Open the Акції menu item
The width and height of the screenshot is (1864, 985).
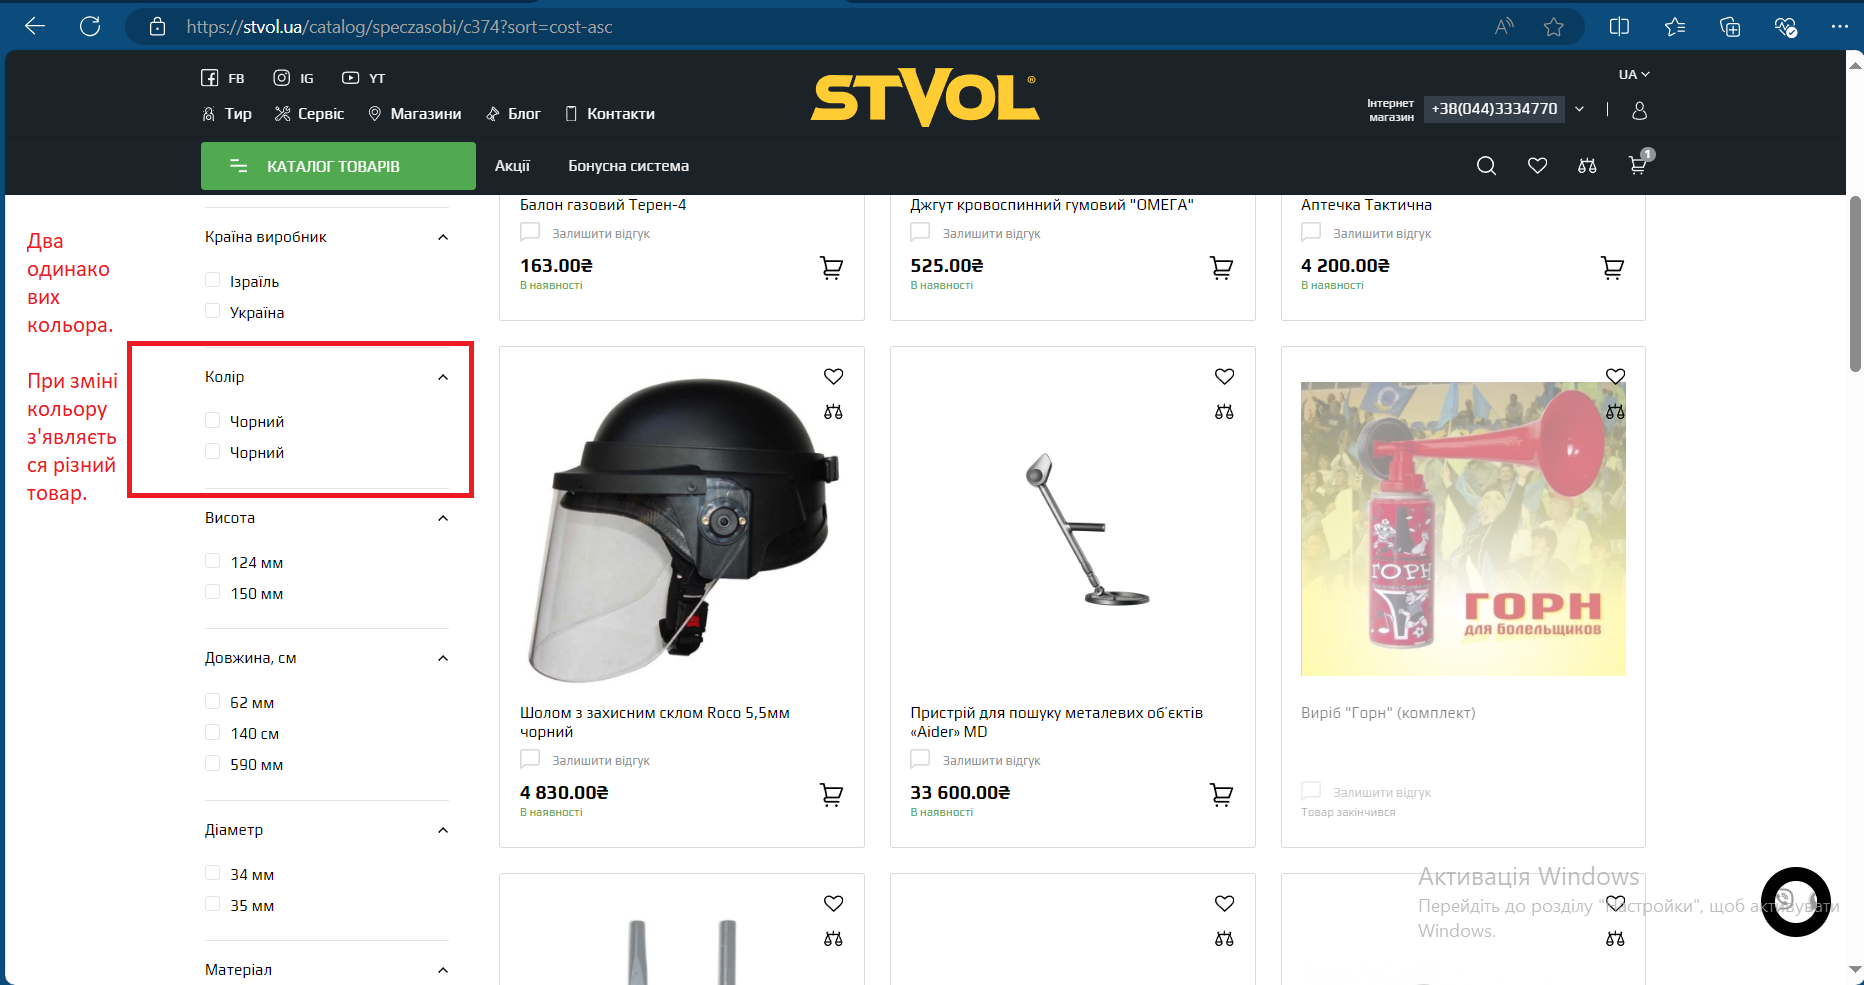(x=512, y=166)
